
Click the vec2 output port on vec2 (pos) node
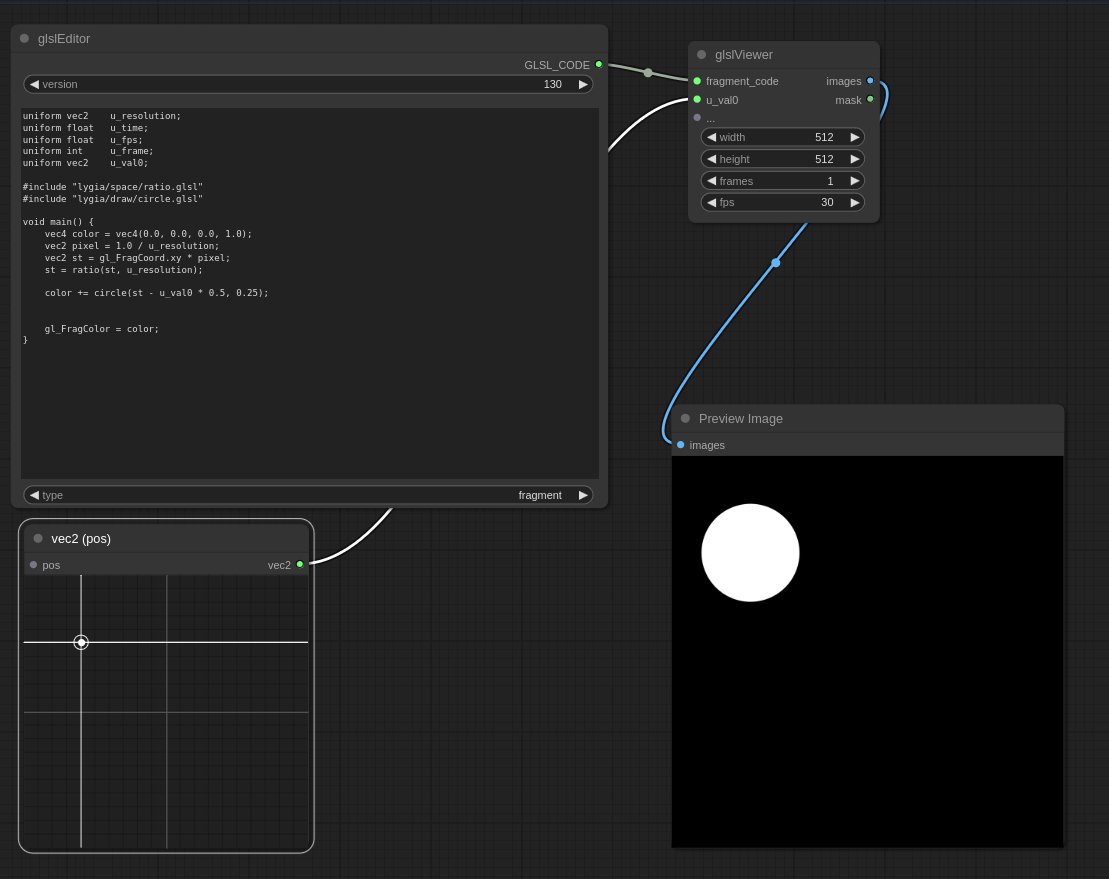300,564
